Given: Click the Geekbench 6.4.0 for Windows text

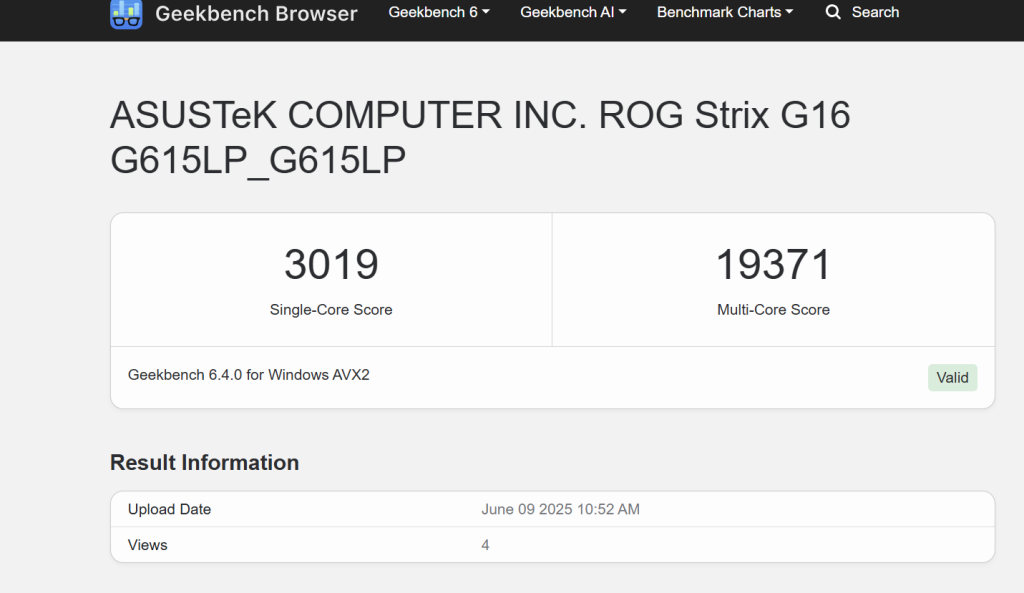Looking at the screenshot, I should coord(252,374).
